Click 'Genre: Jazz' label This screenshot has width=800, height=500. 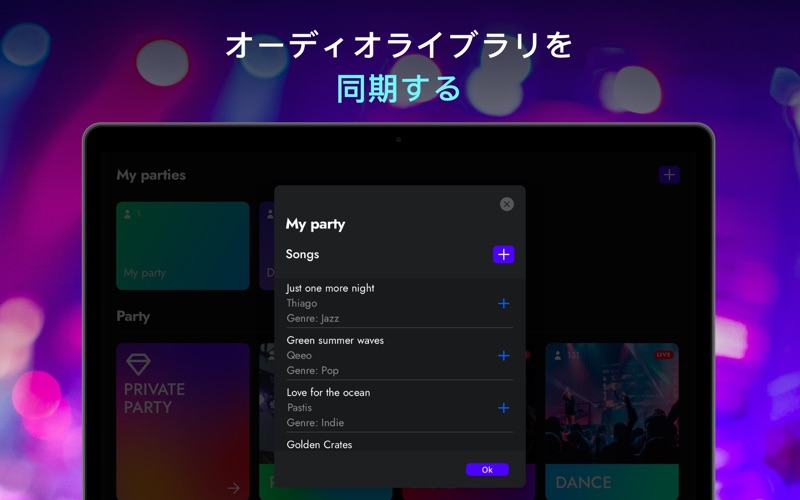(313, 318)
